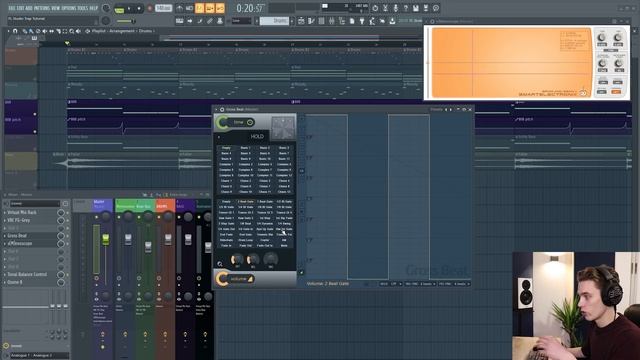Click orange button in oscilloscope plugin controls
This screenshot has width=640, height=360.
616,92
